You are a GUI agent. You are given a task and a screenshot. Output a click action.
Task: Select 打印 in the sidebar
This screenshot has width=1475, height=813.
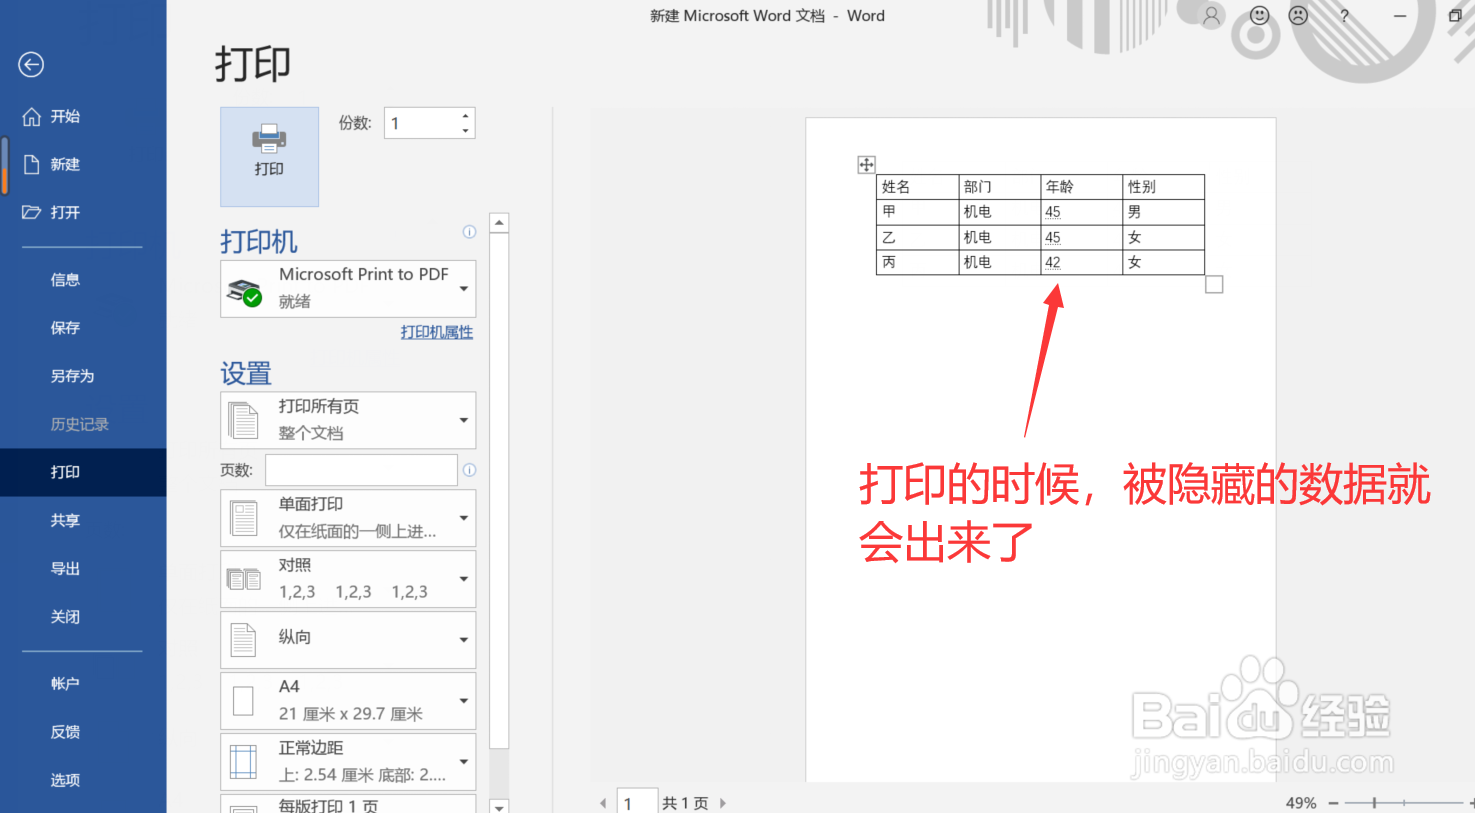coord(83,472)
